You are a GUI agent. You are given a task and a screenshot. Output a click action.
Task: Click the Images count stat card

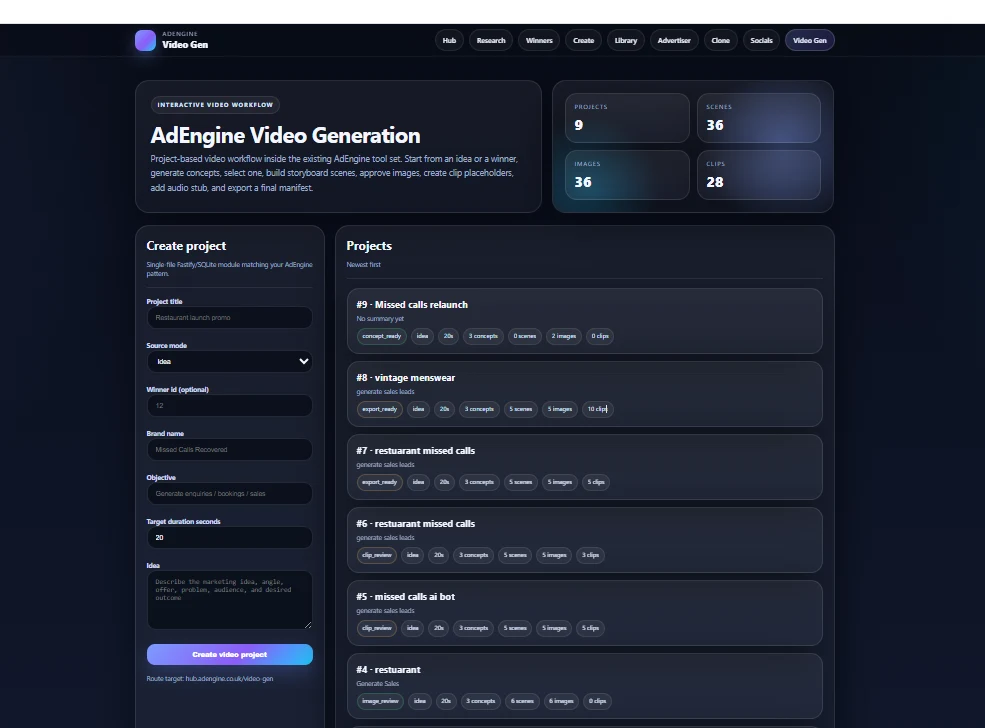627,175
